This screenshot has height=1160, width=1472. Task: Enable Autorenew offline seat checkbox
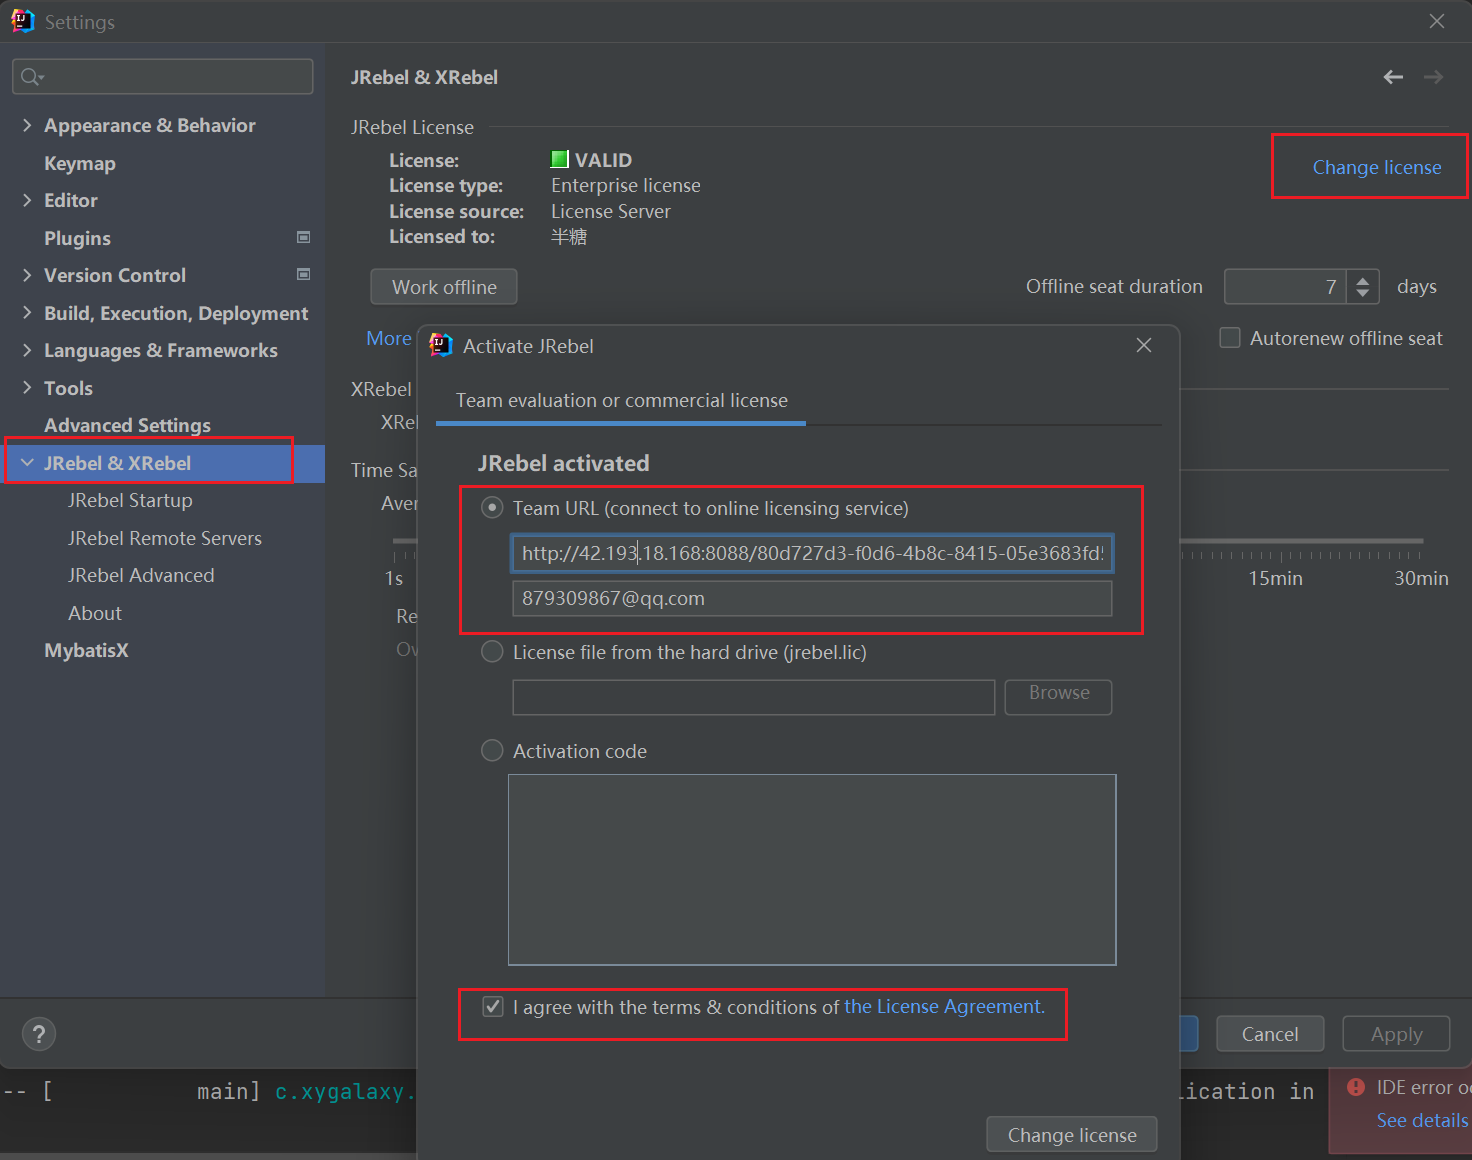point(1230,338)
